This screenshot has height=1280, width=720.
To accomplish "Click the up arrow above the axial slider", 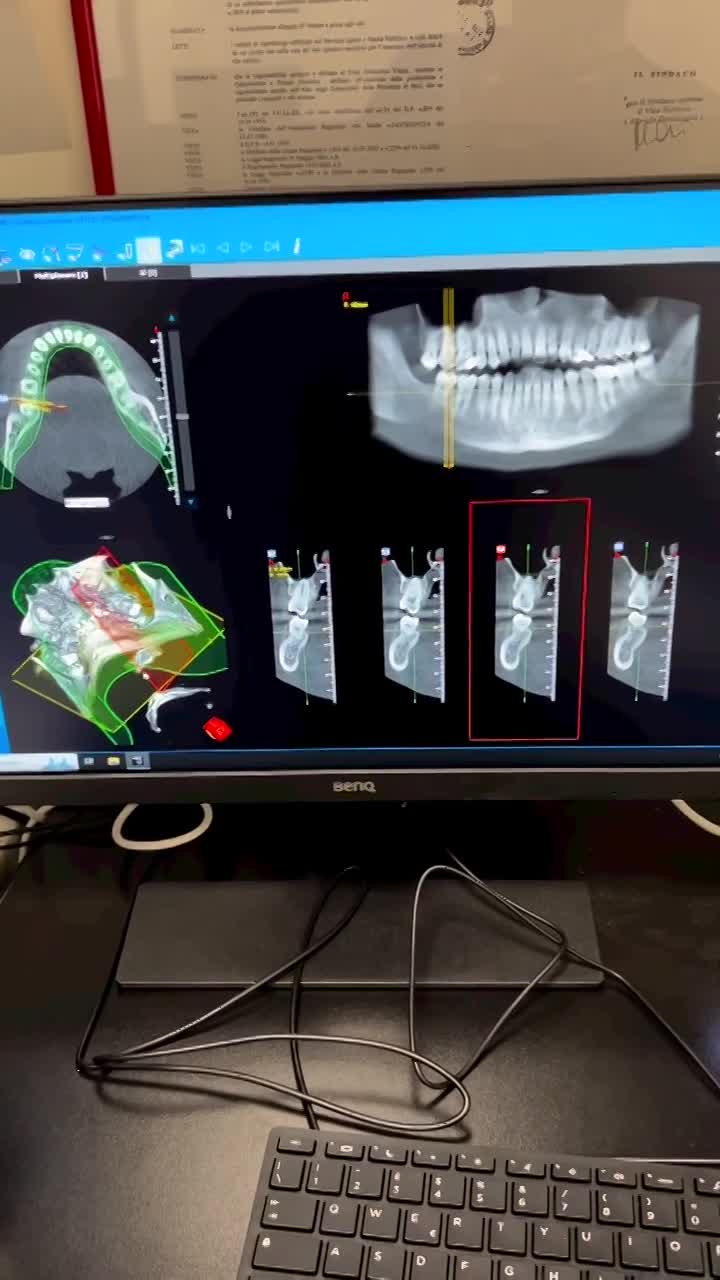I will pos(172,319).
